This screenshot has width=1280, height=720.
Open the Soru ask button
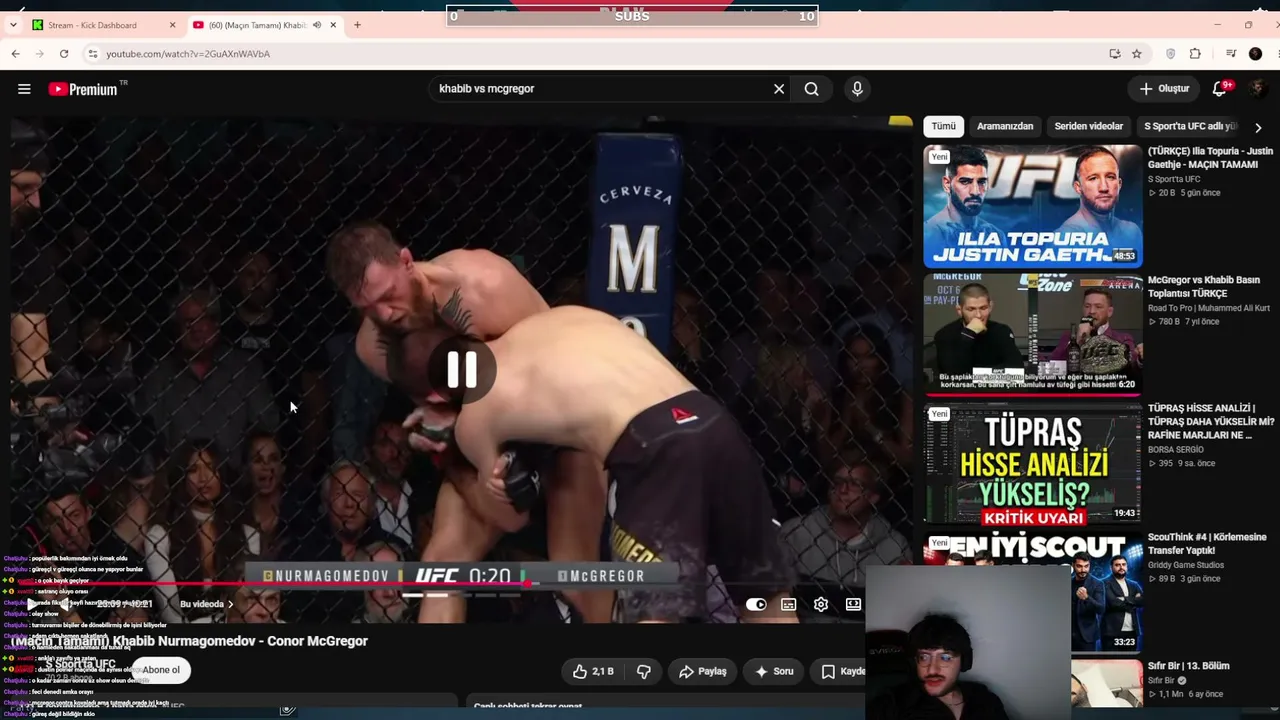tap(774, 672)
